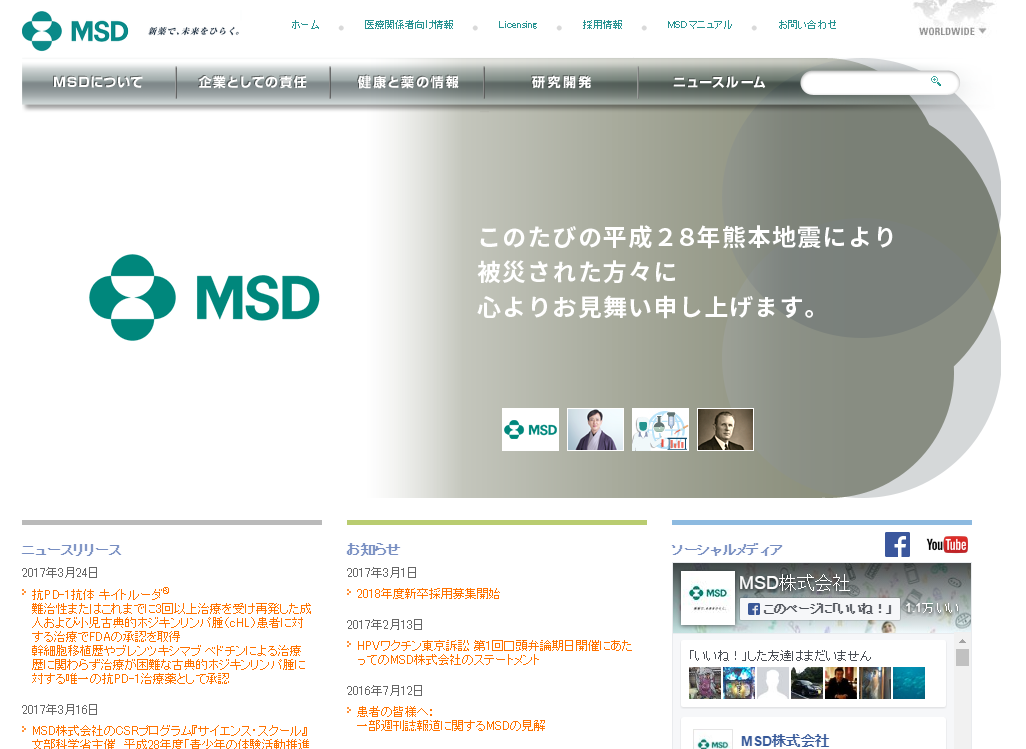Click the blue ocean friend photo

tap(909, 683)
